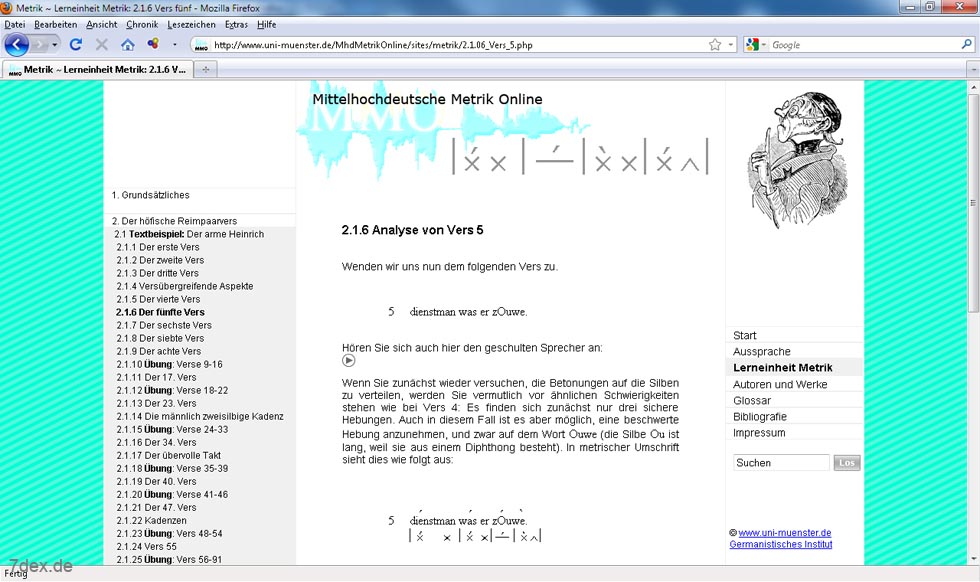The height and width of the screenshot is (582, 980).
Task: Go back with the browser Back arrow
Action: click(x=17, y=44)
